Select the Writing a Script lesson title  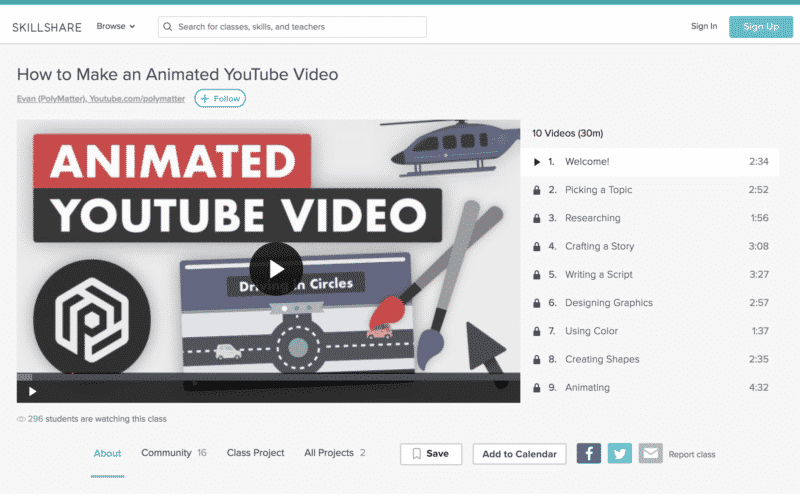coord(598,275)
